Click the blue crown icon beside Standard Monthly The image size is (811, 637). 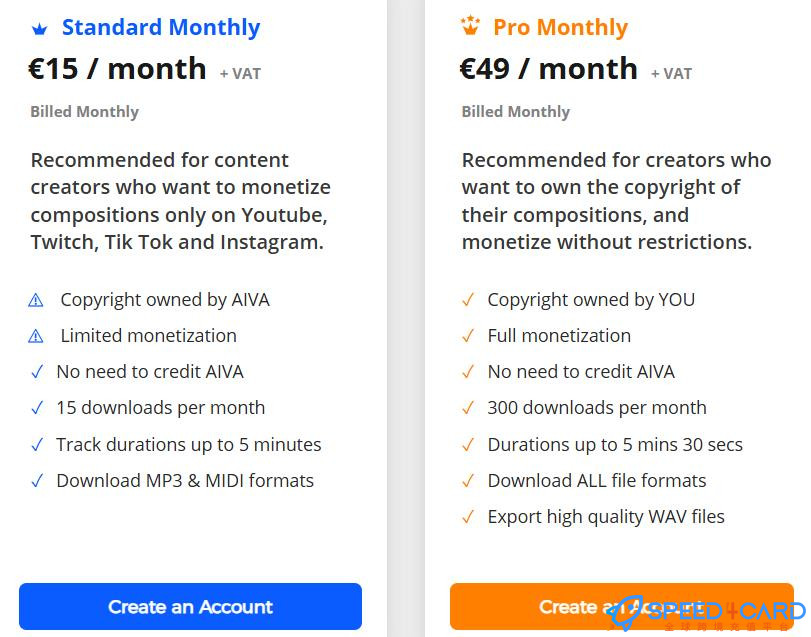(39, 28)
